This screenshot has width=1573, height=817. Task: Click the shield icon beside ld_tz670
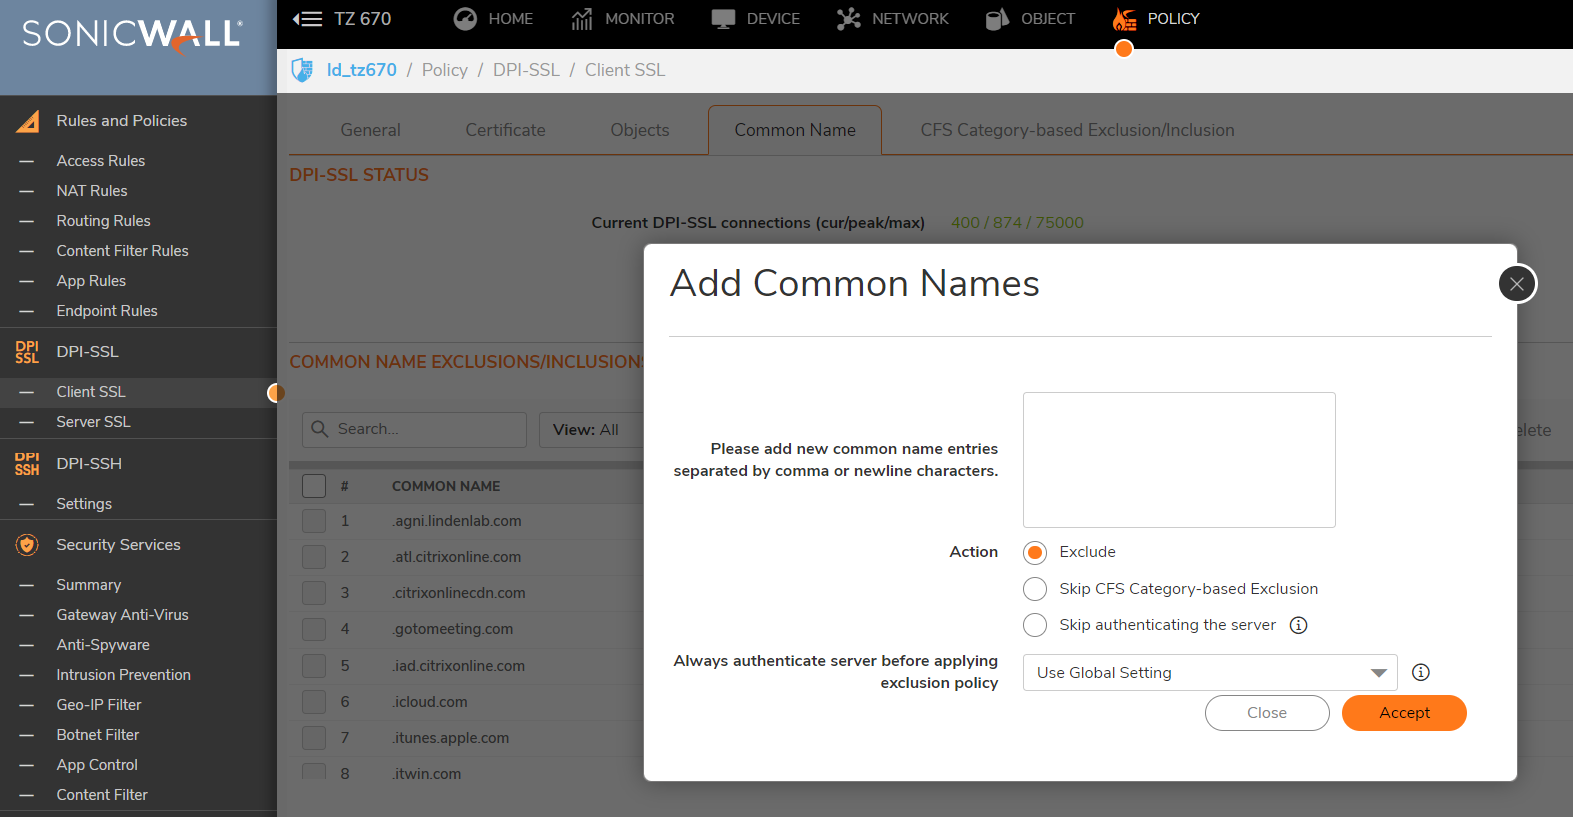tap(302, 70)
